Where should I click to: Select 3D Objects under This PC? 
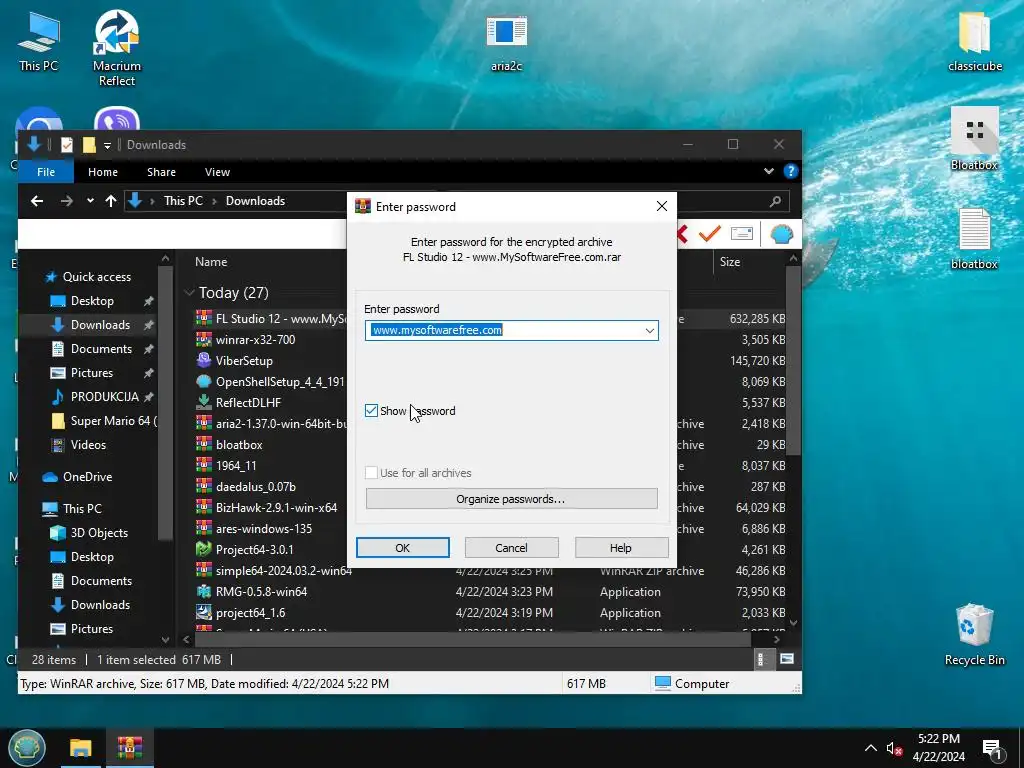(x=99, y=533)
